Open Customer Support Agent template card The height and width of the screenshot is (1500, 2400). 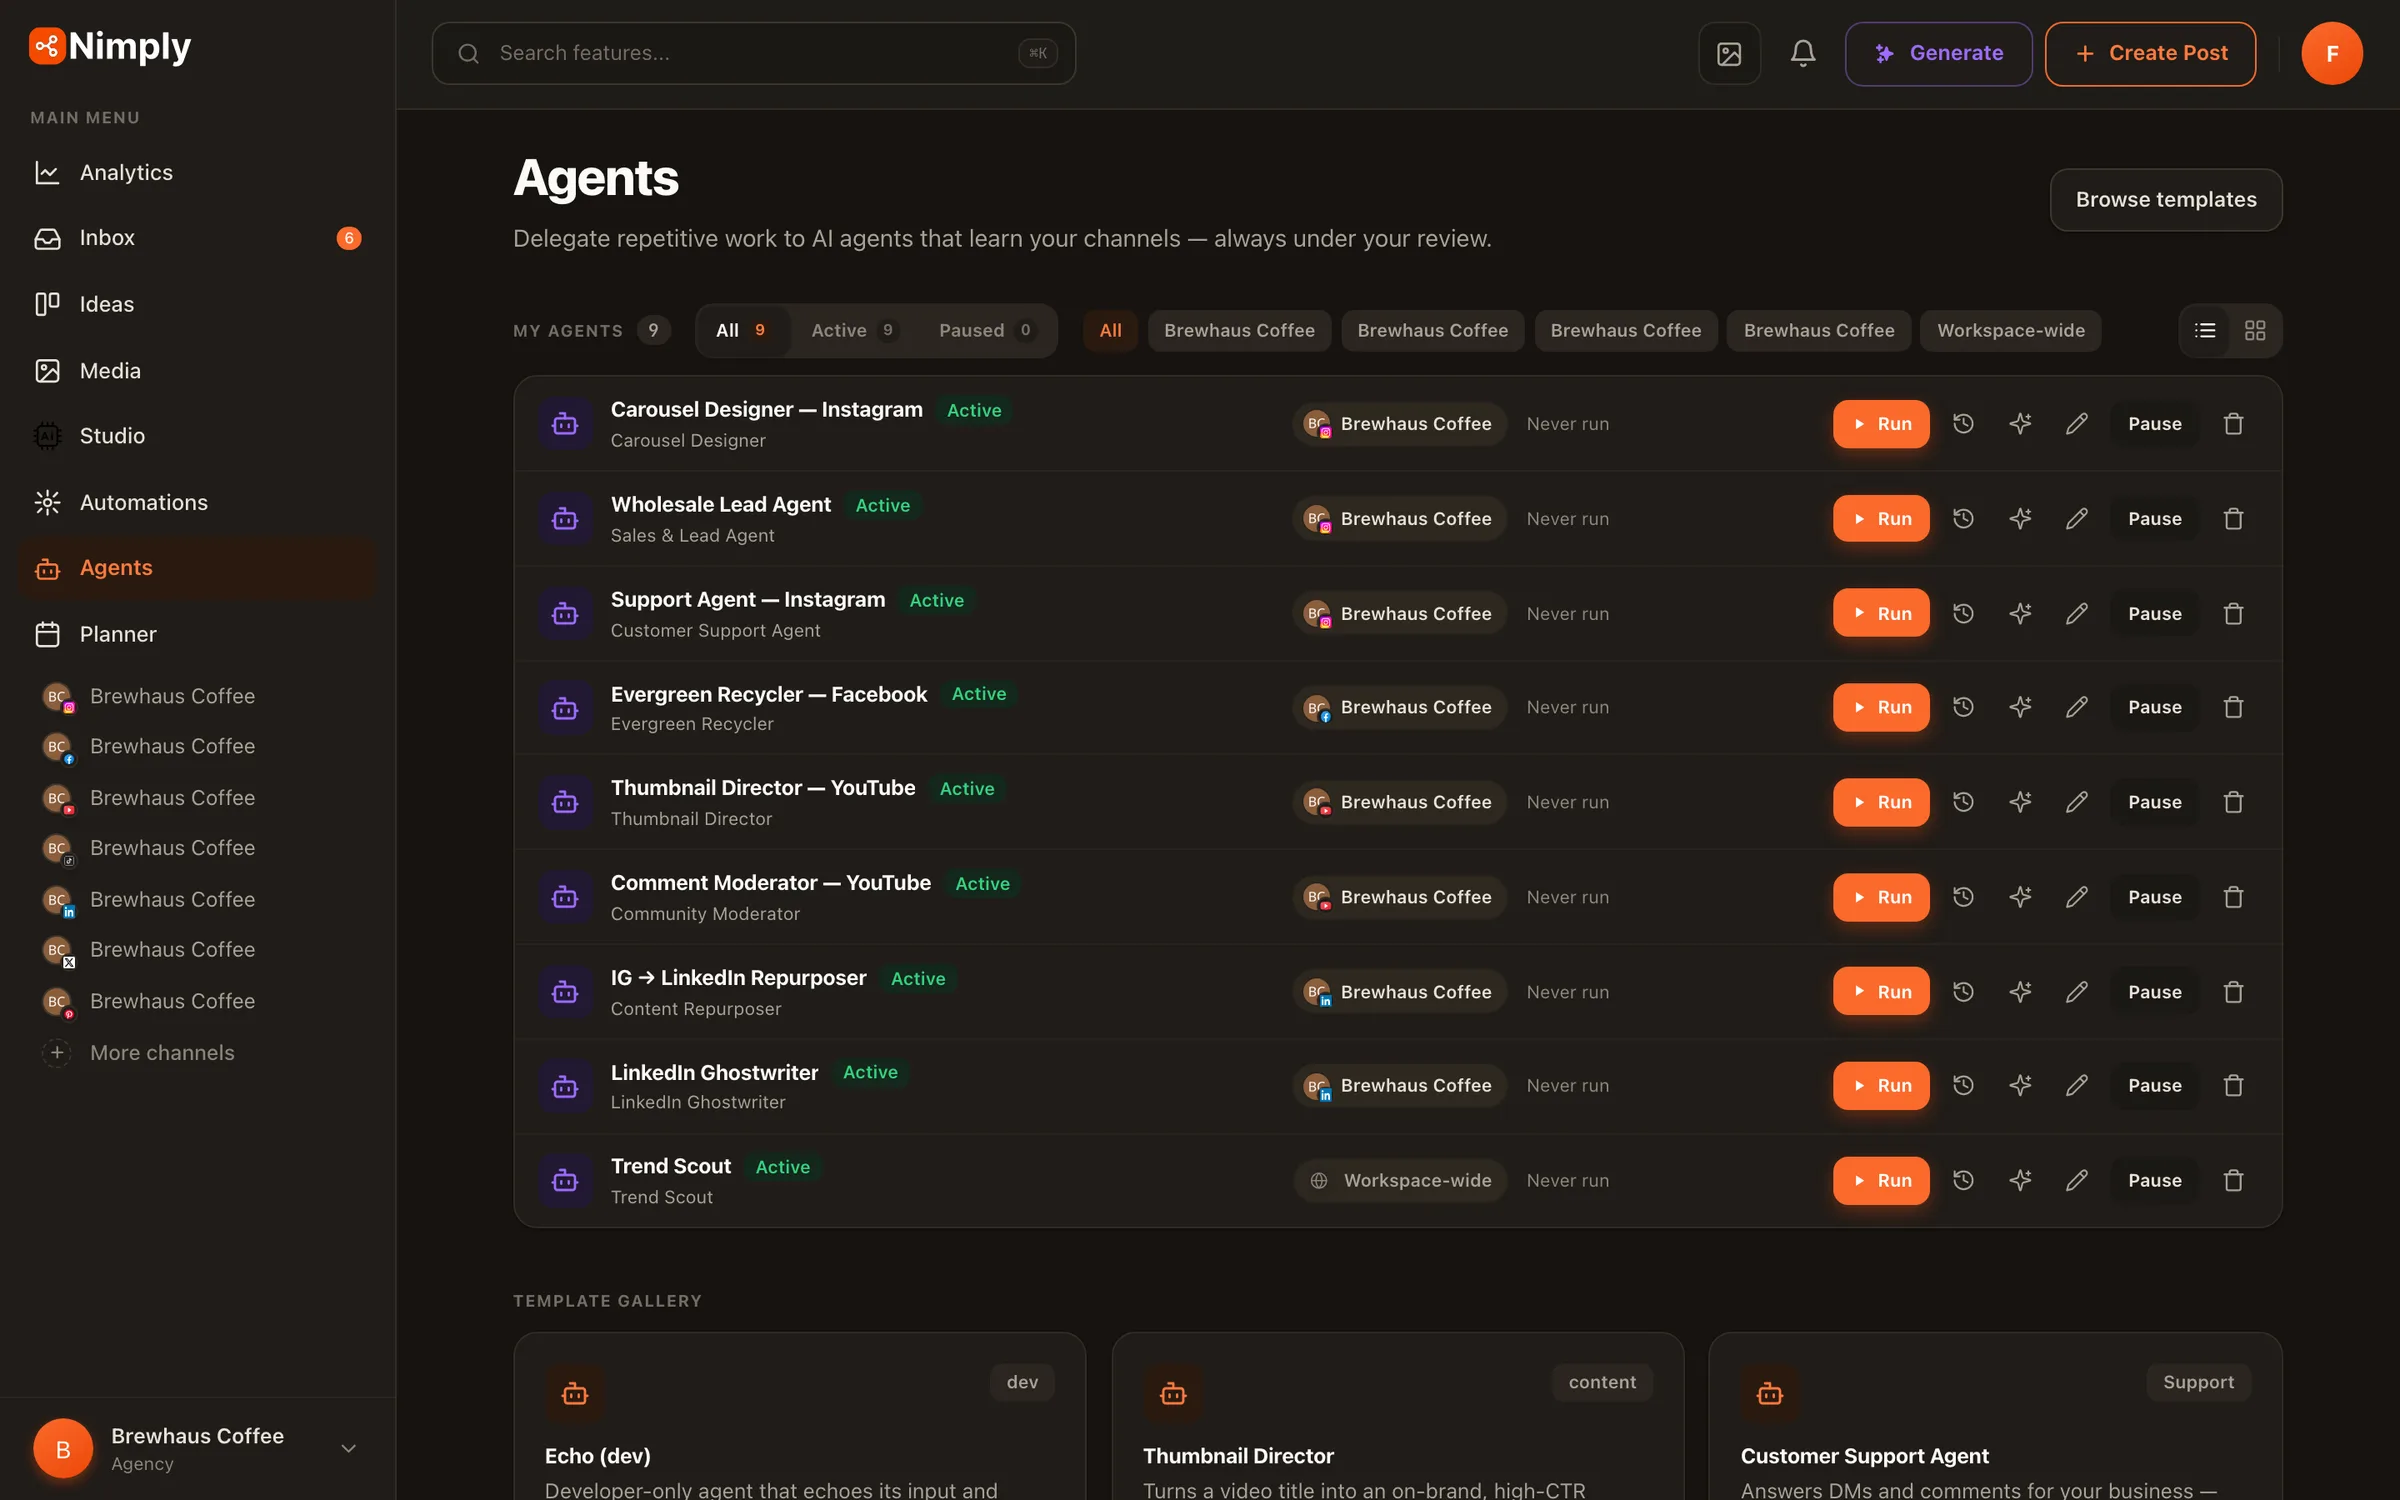tap(1995, 1416)
